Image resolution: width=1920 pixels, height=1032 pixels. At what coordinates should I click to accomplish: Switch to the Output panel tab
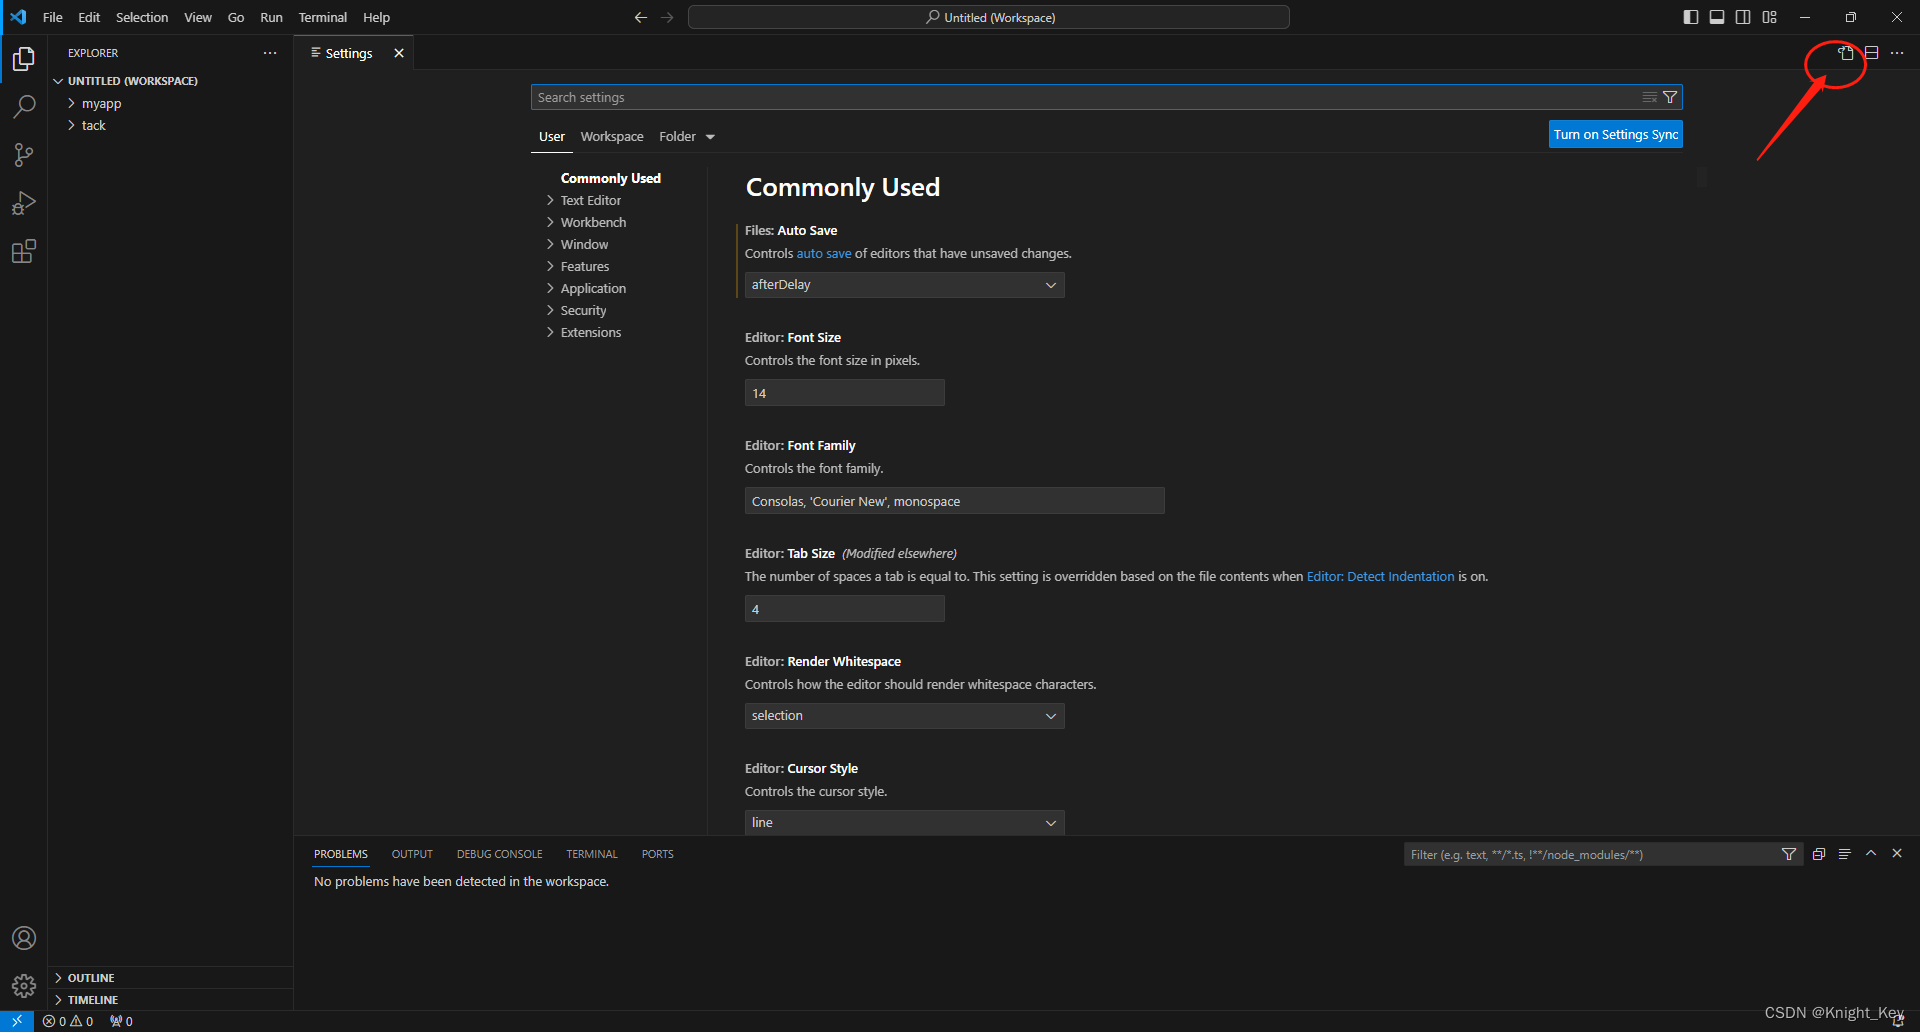(x=412, y=854)
